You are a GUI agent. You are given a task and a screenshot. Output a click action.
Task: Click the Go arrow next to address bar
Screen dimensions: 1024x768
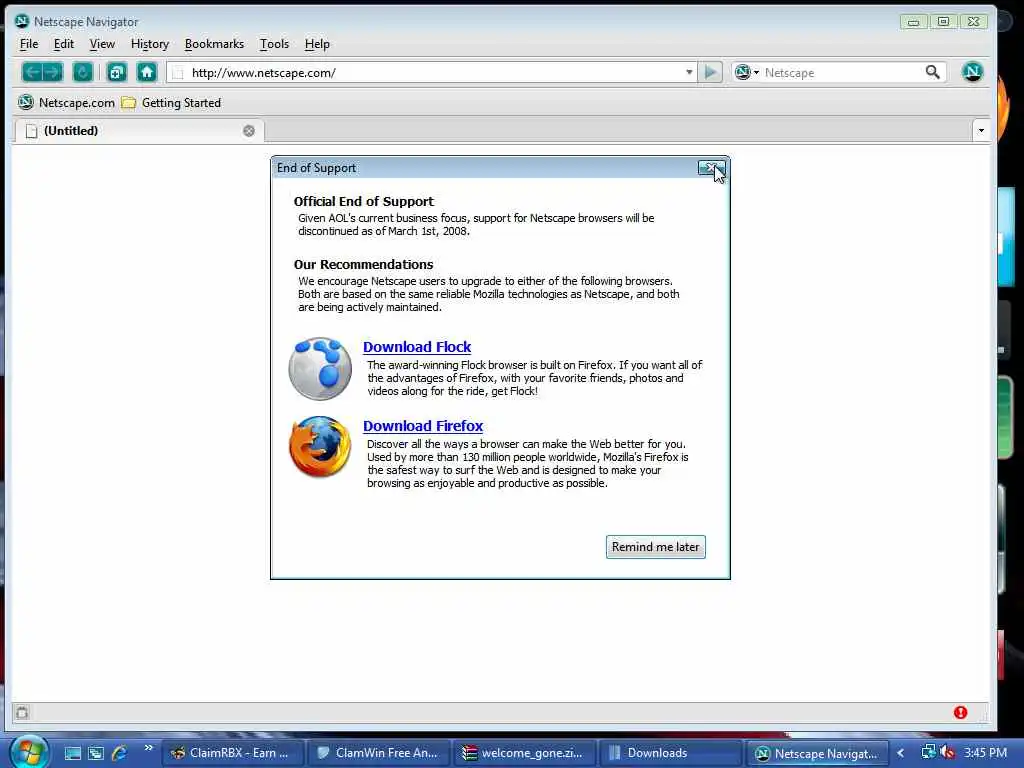coord(711,72)
